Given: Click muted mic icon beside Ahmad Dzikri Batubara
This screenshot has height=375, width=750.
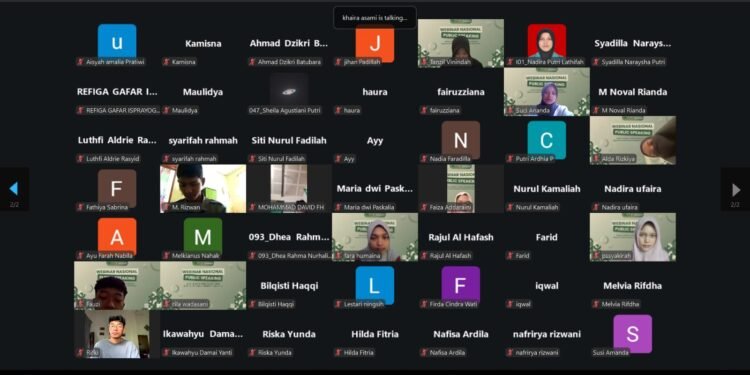Looking at the screenshot, I should pos(252,62).
